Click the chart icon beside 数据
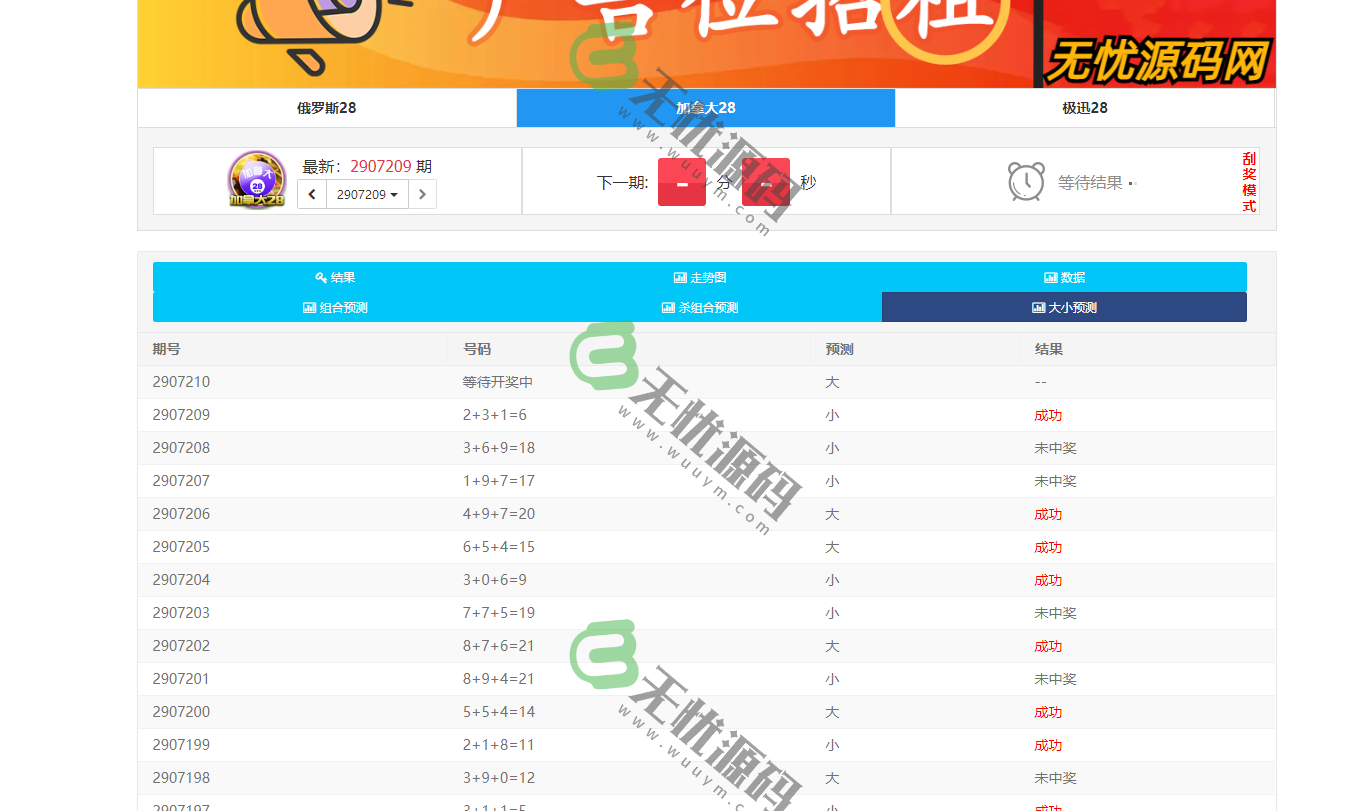Screen dimensions: 1371x811 (x=1052, y=277)
